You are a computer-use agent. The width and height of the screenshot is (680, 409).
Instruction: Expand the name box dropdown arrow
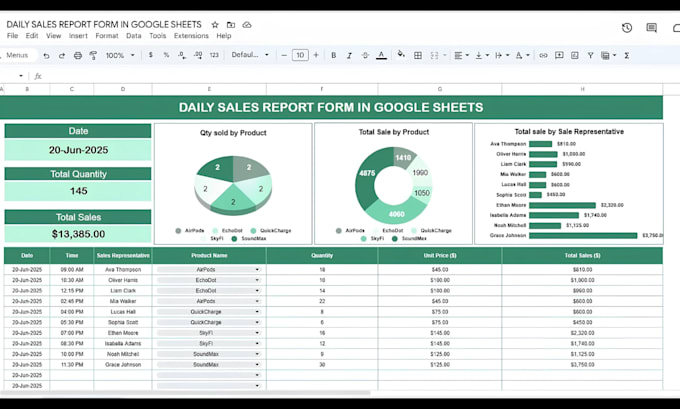21,76
